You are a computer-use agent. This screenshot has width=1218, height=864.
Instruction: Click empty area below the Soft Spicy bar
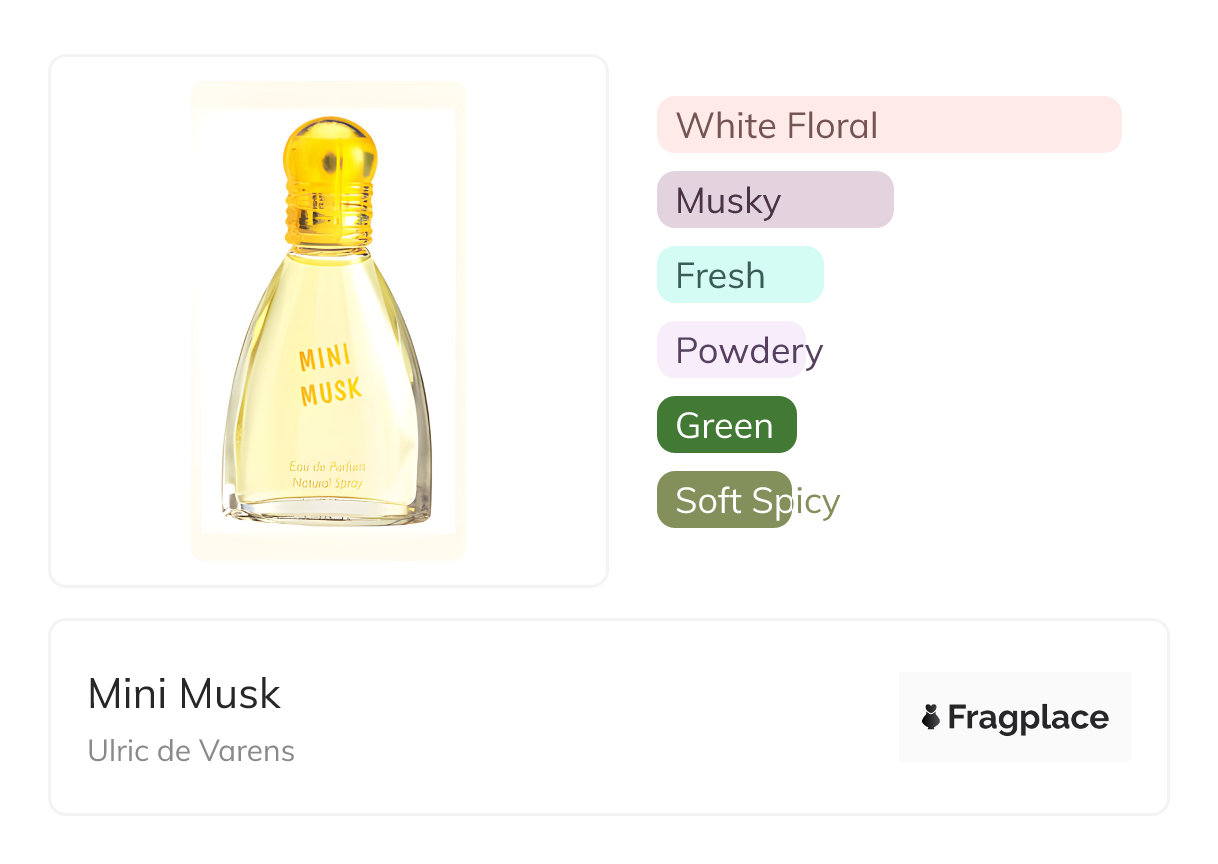click(880, 560)
